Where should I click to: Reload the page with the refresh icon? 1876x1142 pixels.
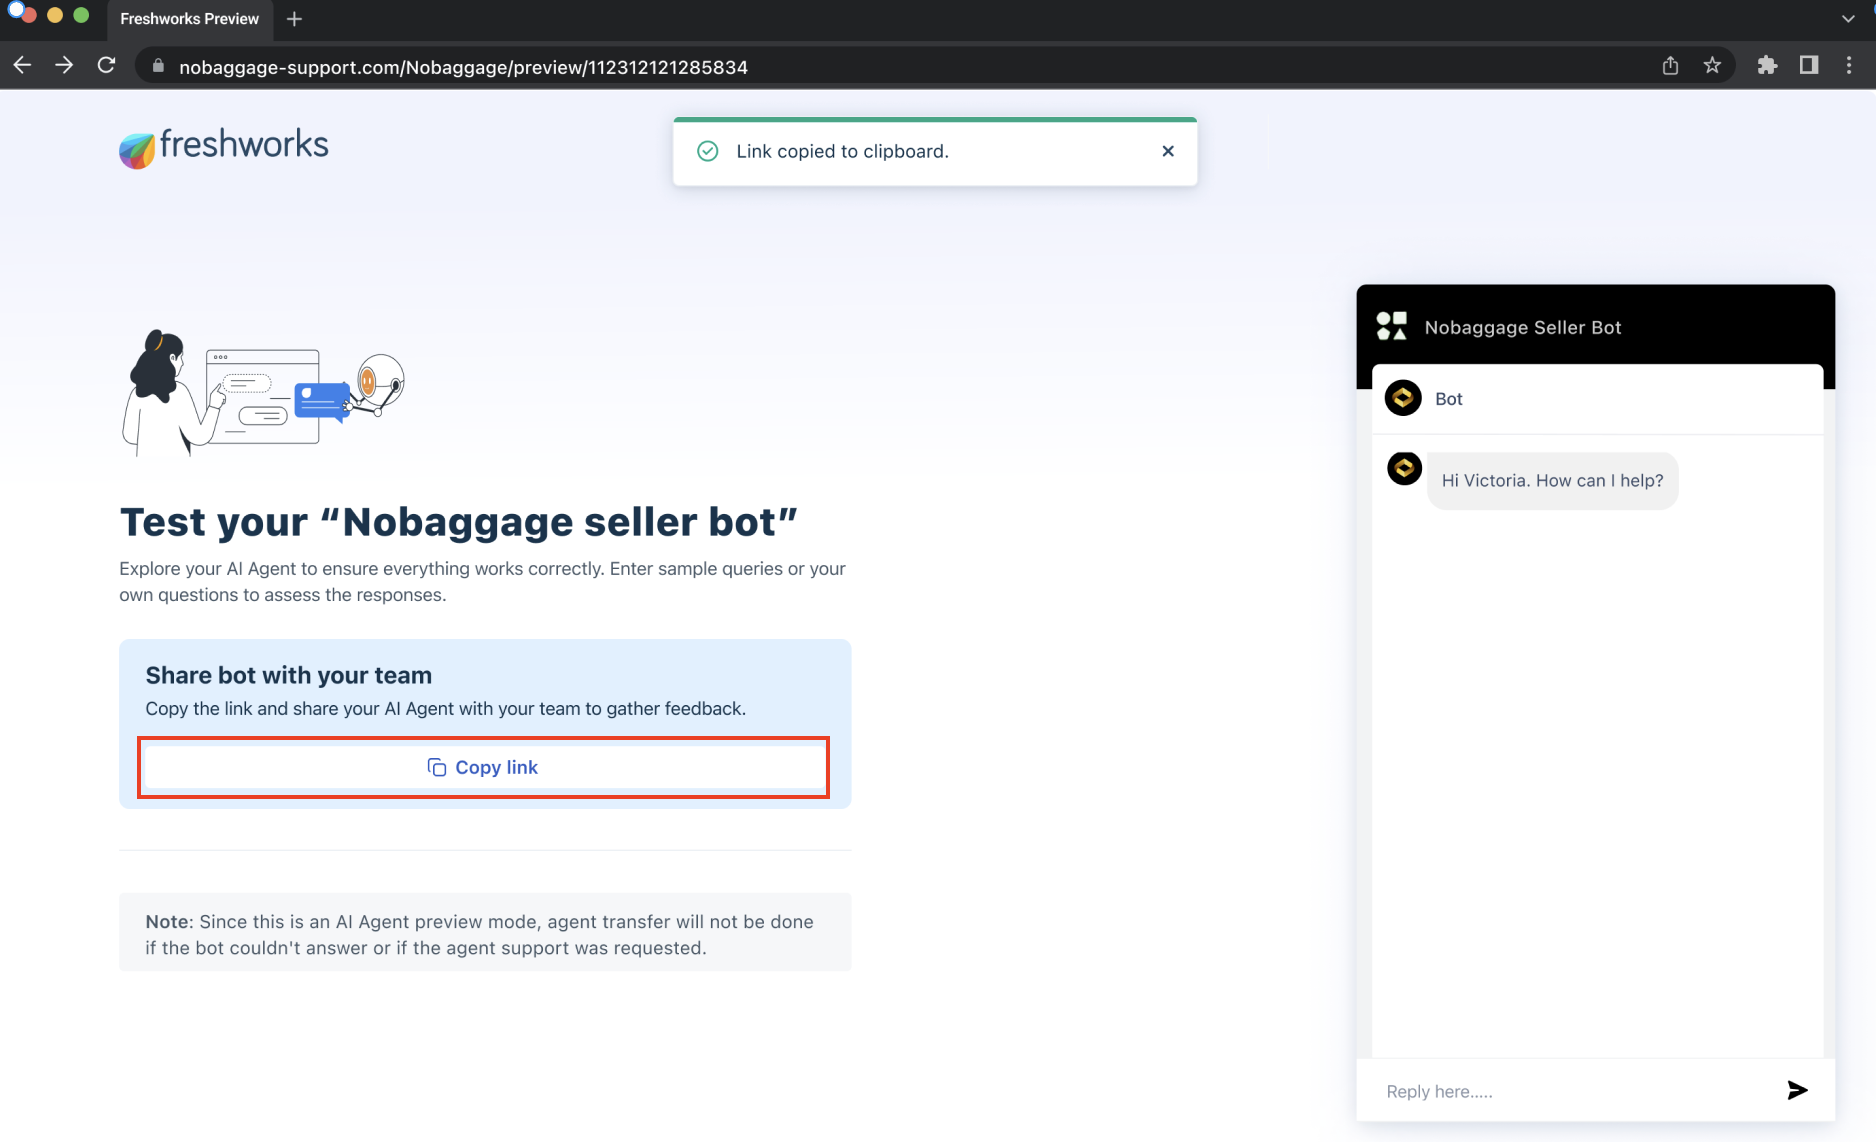(x=106, y=66)
